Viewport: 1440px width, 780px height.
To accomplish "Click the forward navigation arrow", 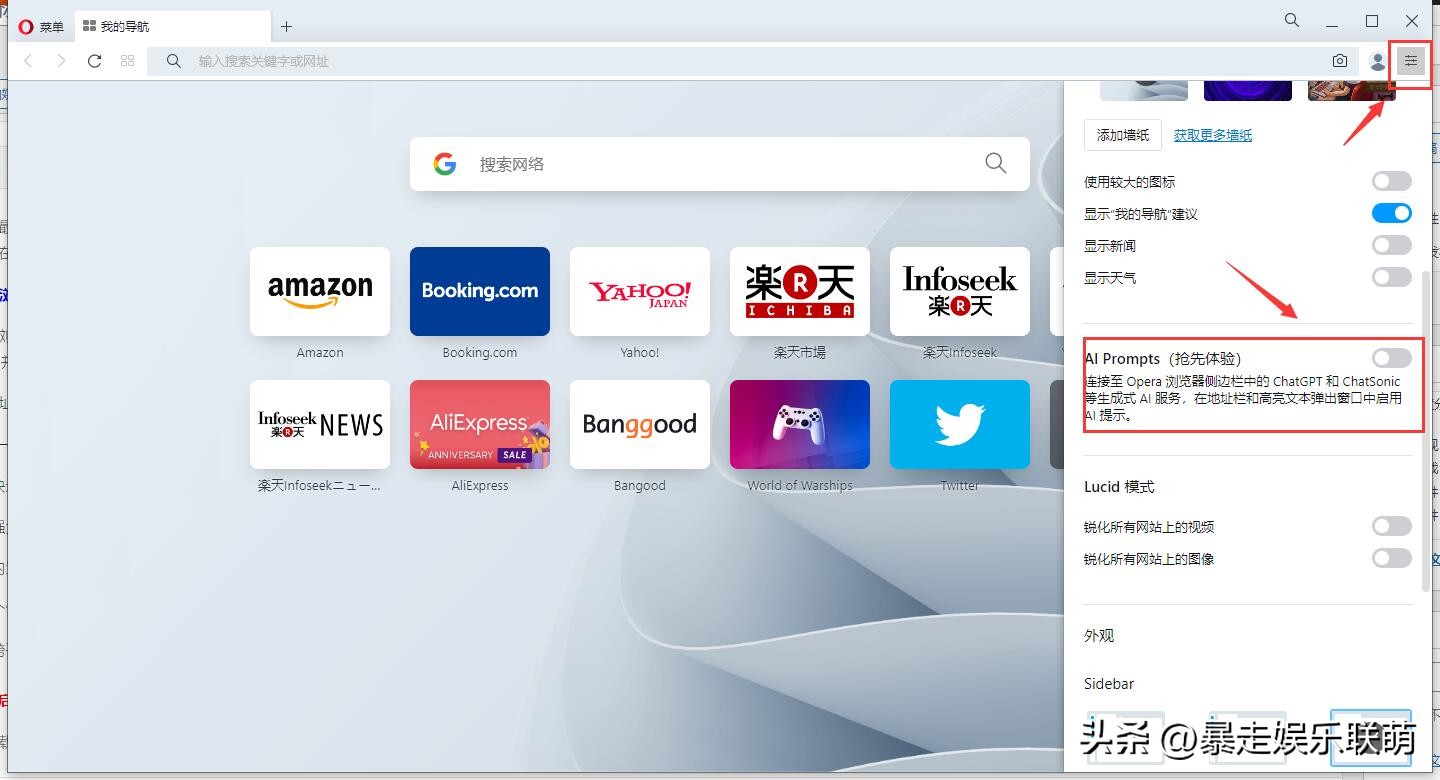I will point(61,60).
